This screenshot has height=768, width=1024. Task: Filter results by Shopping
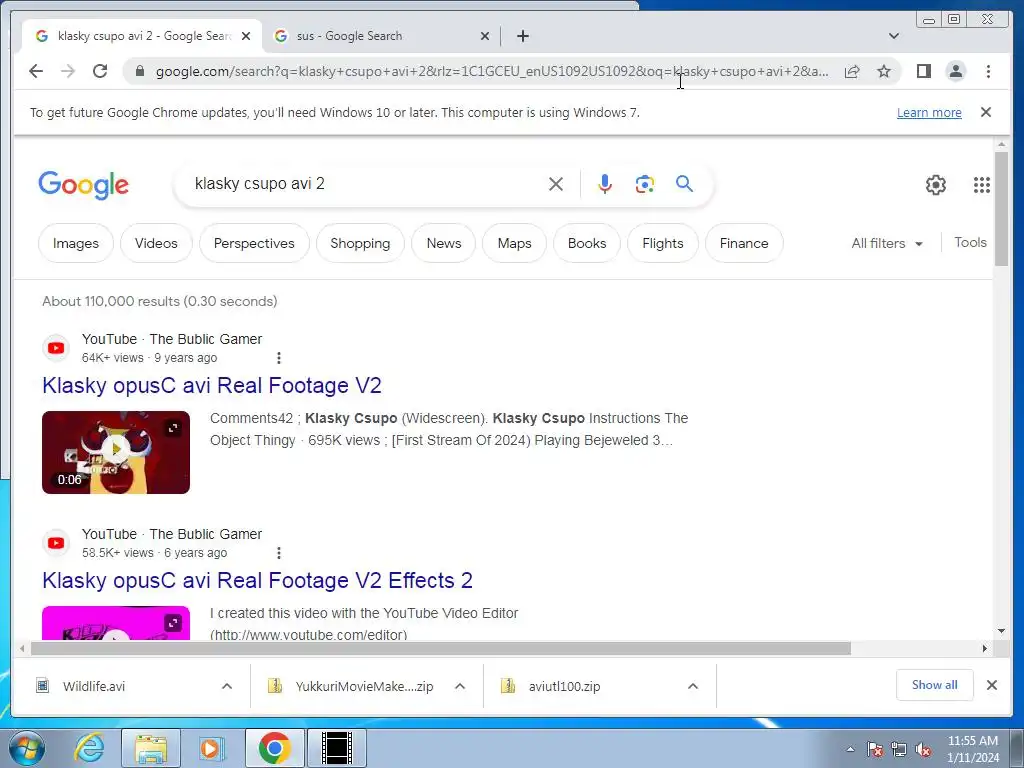360,243
